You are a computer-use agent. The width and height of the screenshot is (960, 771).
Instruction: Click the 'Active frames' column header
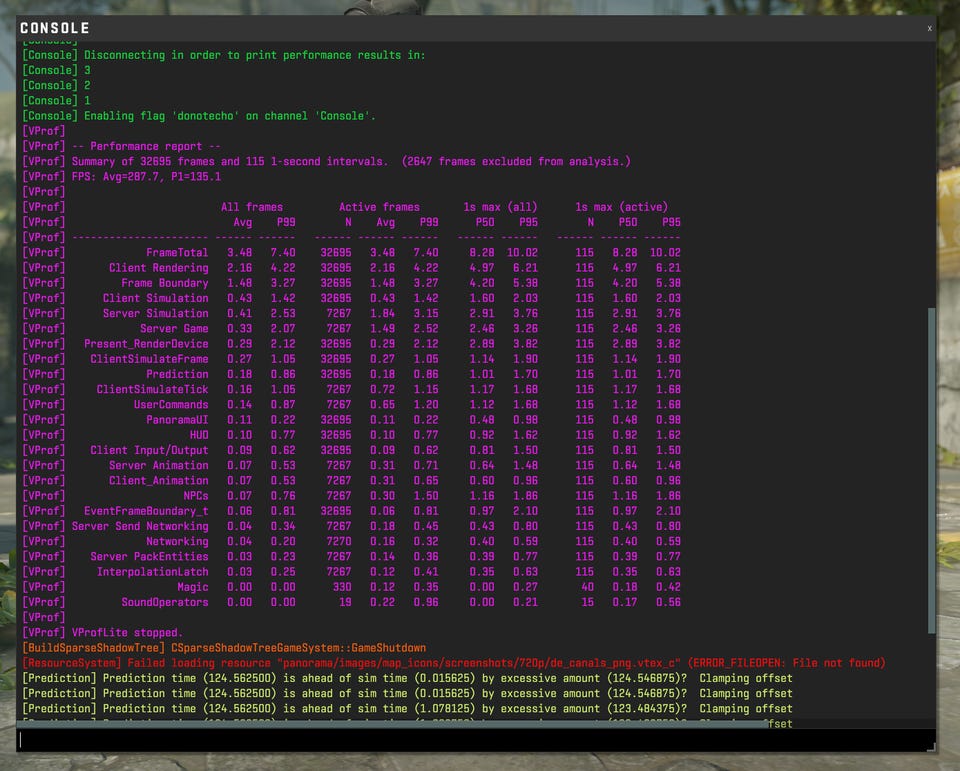379,207
